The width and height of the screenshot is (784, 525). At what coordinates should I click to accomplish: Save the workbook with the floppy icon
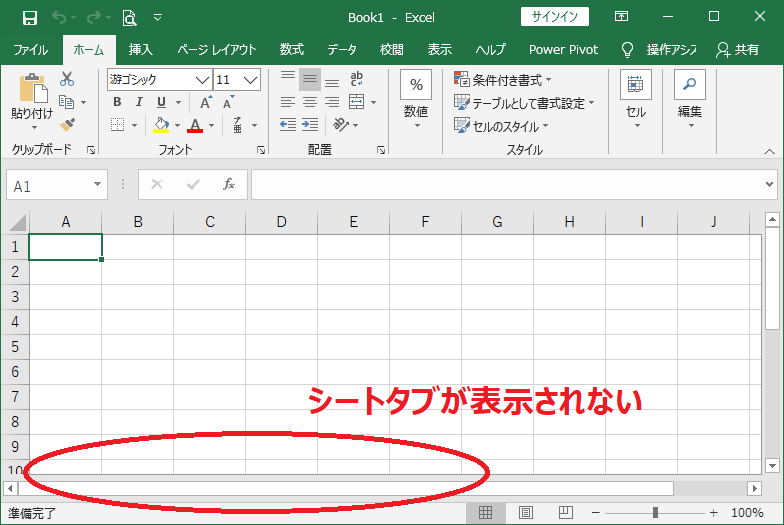click(30, 18)
